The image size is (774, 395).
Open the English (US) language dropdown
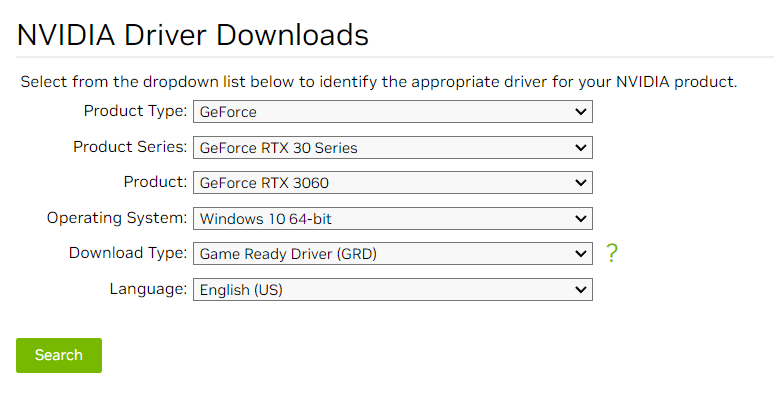[392, 289]
